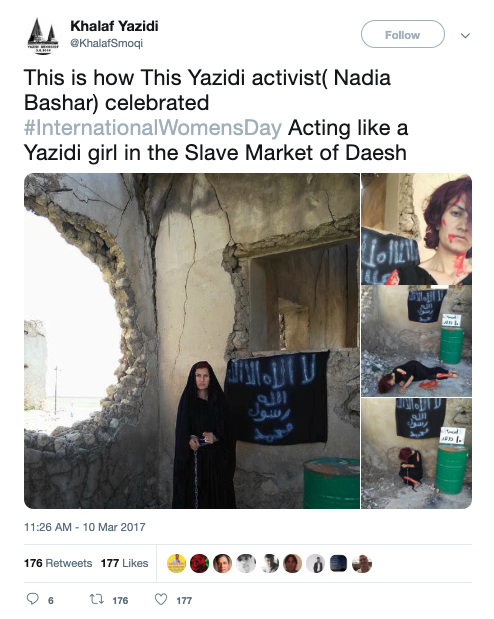Click the Khalaf Yazidi display name
The image size is (494, 619).
pyautogui.click(x=115, y=26)
